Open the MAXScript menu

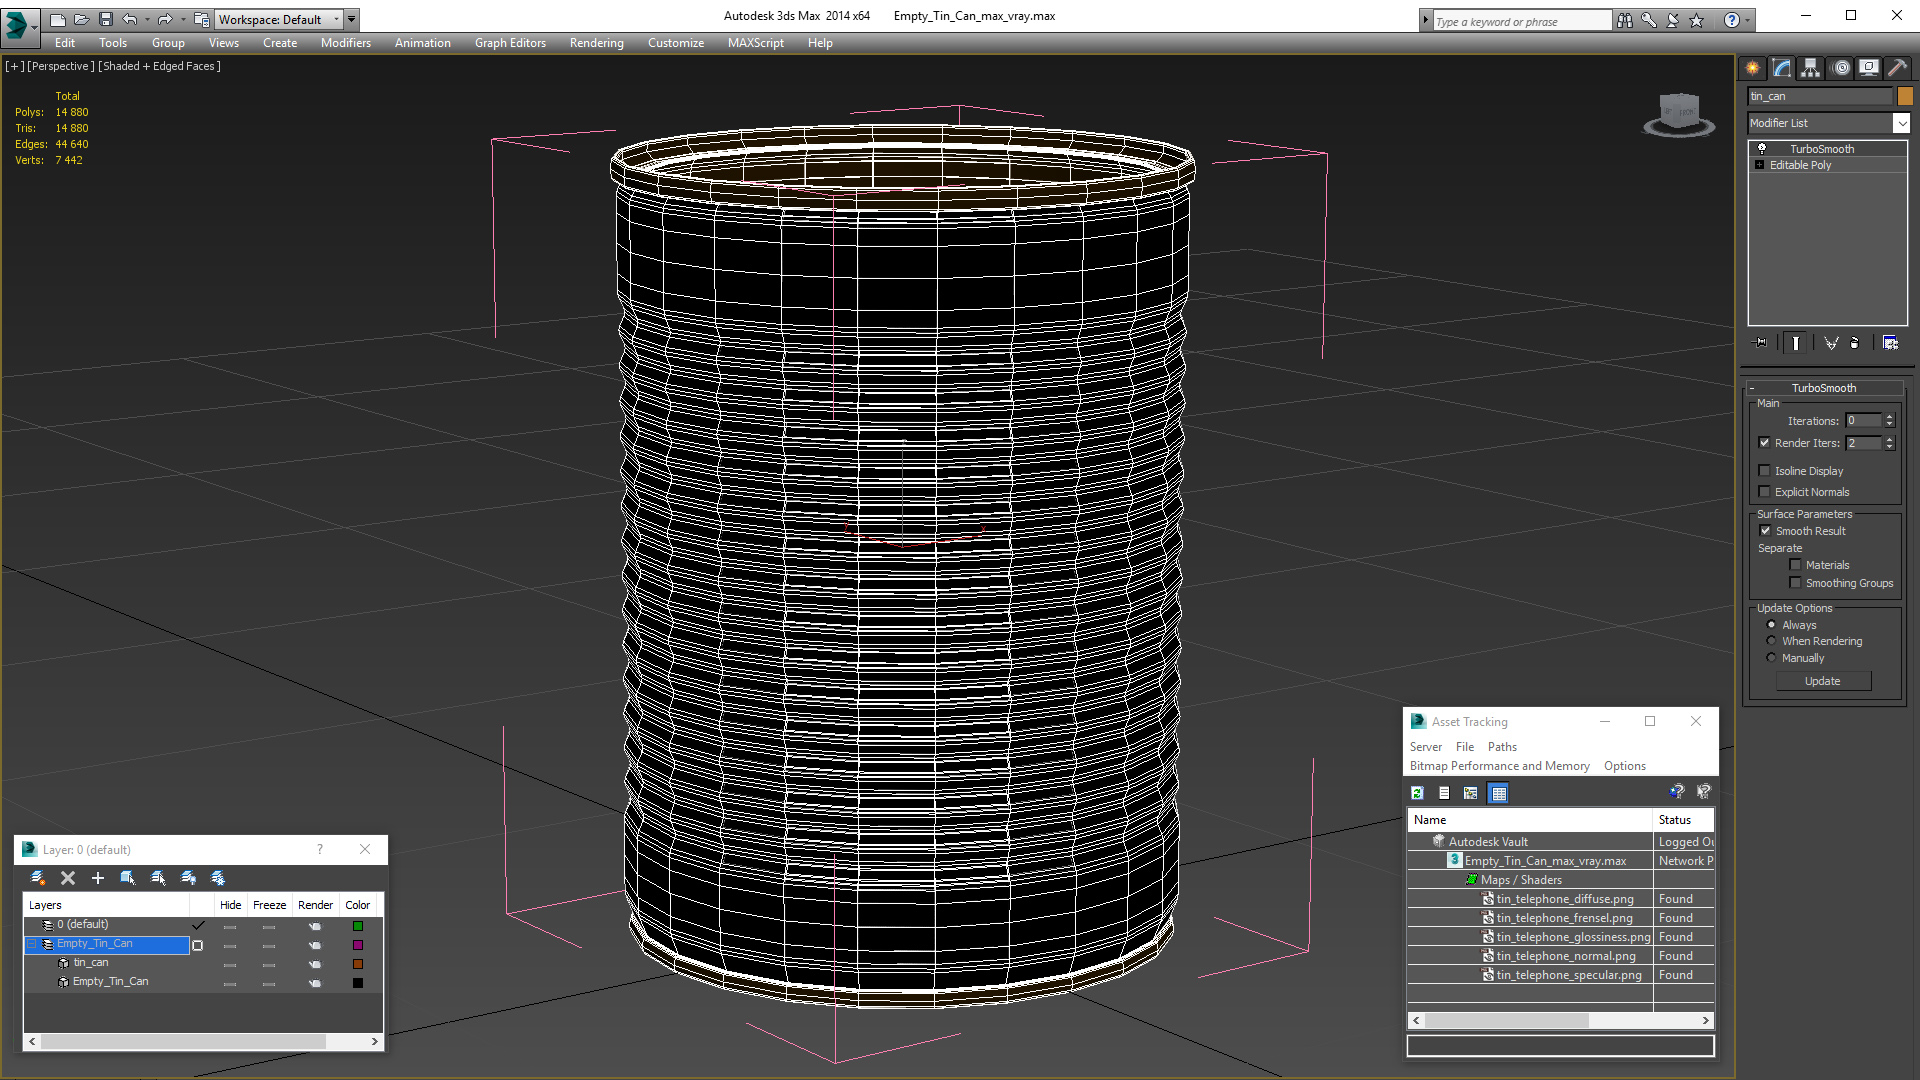pos(756,43)
